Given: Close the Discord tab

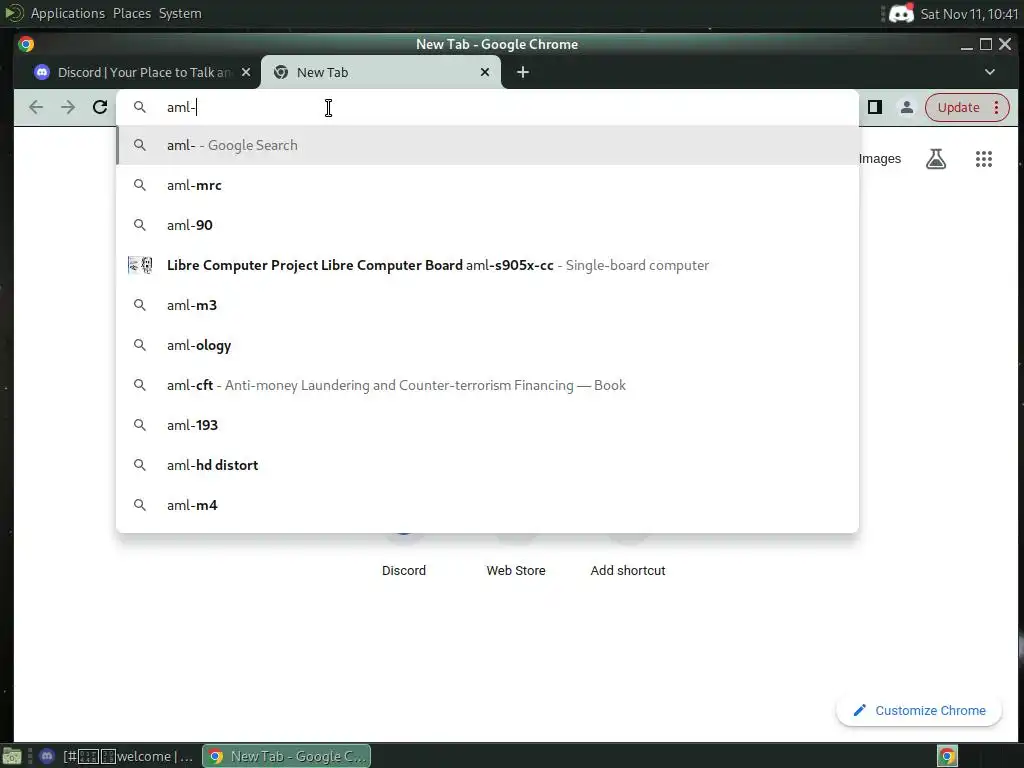Looking at the screenshot, I should pyautogui.click(x=246, y=72).
